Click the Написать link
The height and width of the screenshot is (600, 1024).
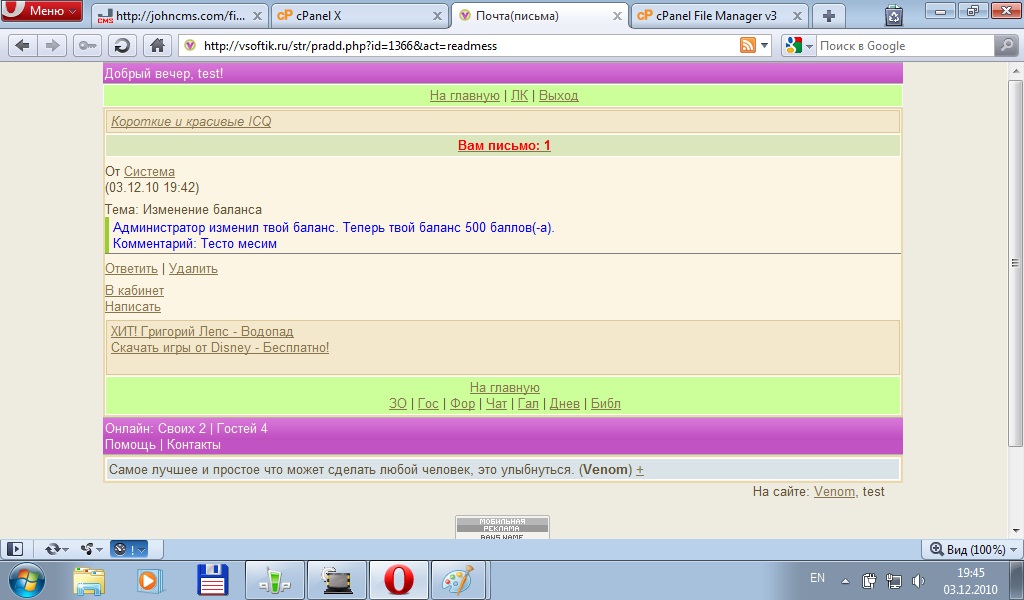click(x=133, y=306)
